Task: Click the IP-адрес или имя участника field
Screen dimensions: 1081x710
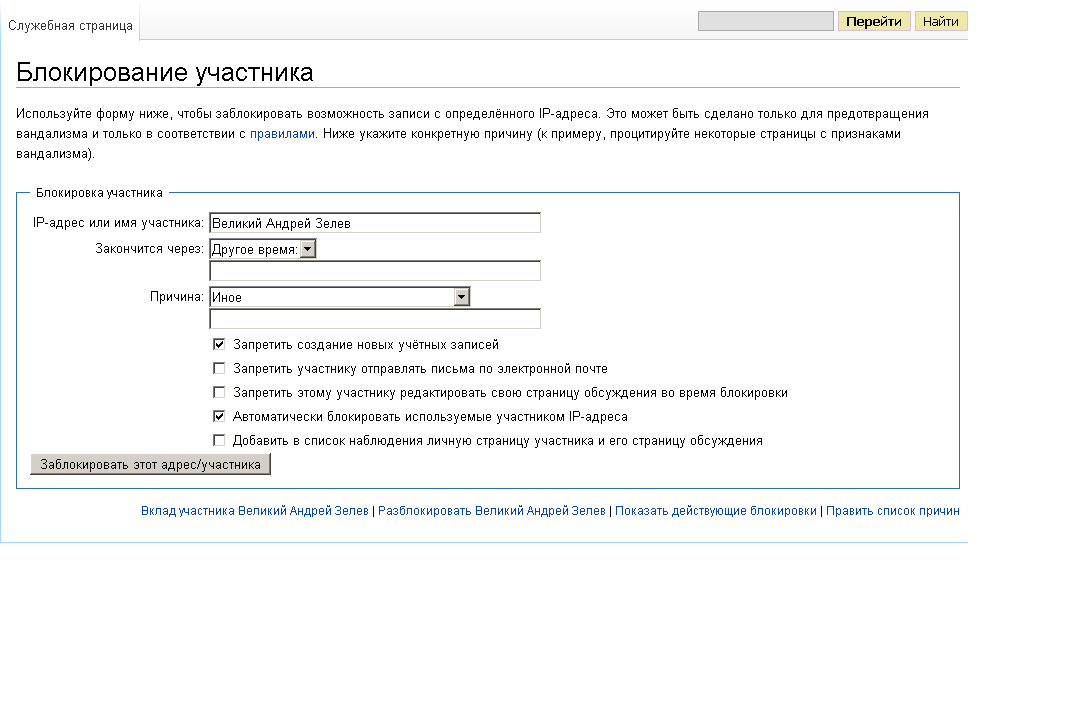Action: [374, 223]
